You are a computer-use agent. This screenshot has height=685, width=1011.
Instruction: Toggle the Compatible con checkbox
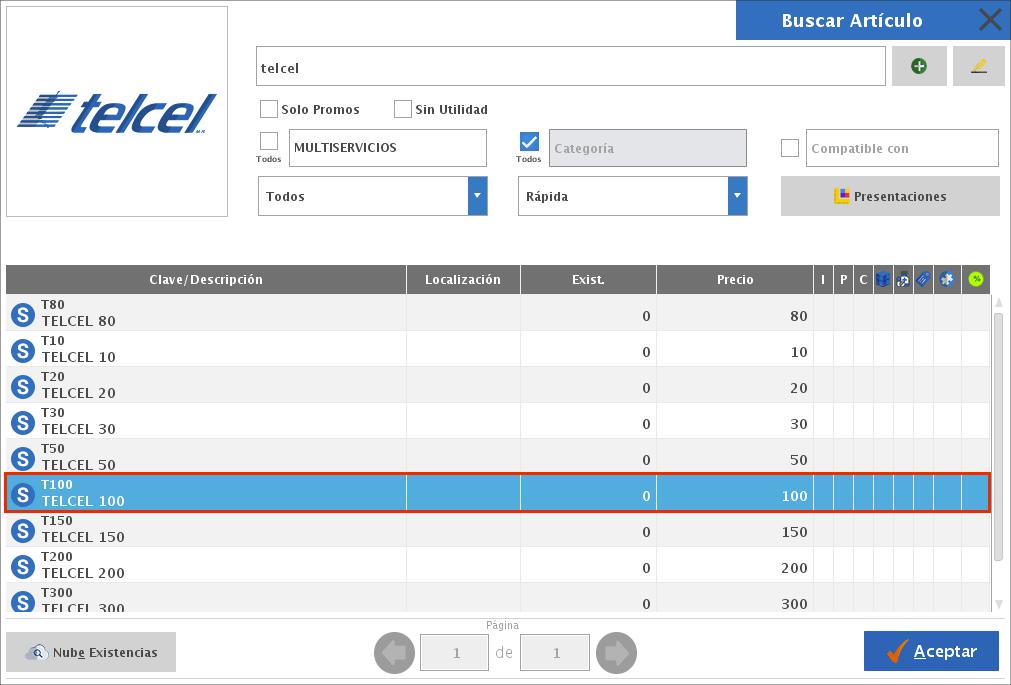(790, 148)
